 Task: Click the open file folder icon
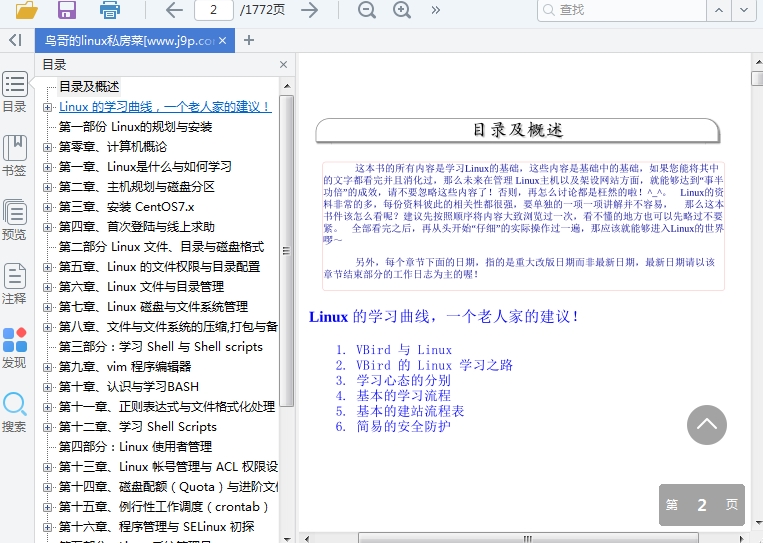[26, 11]
